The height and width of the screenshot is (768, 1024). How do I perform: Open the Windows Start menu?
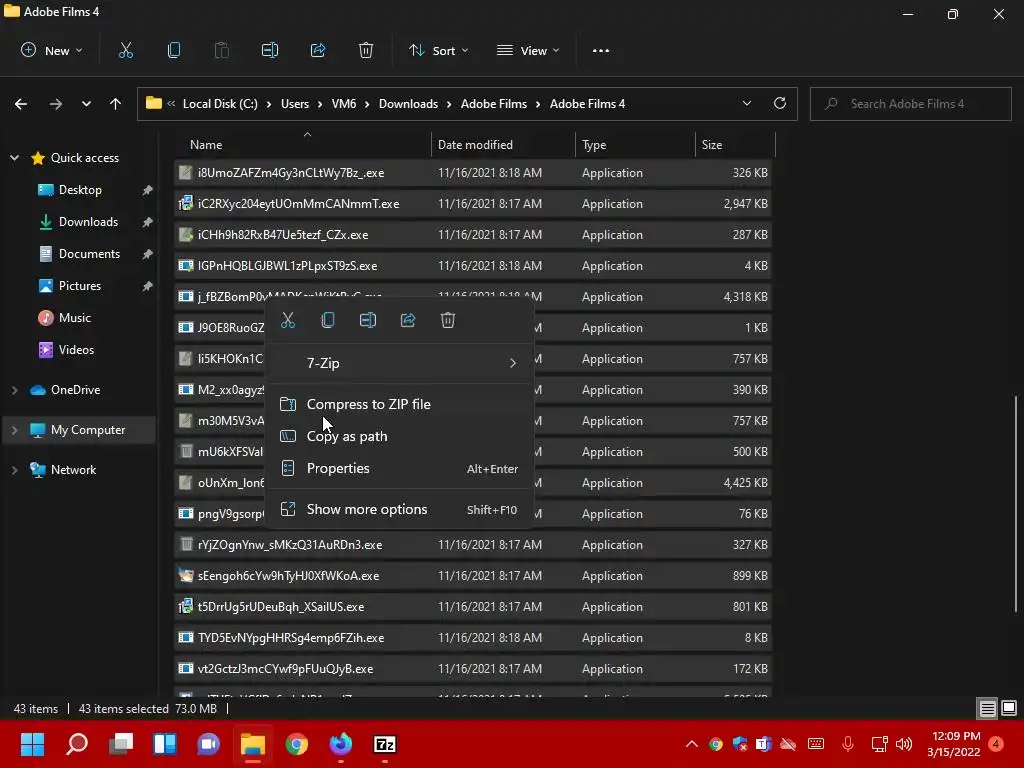click(32, 744)
